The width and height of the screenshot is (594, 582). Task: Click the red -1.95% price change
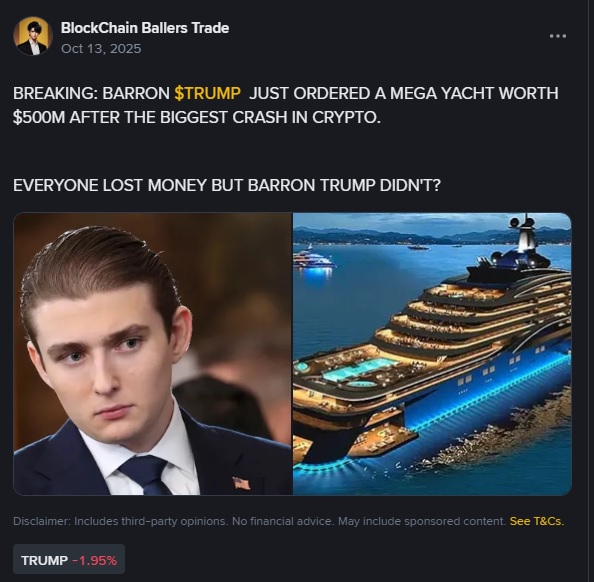[94, 560]
